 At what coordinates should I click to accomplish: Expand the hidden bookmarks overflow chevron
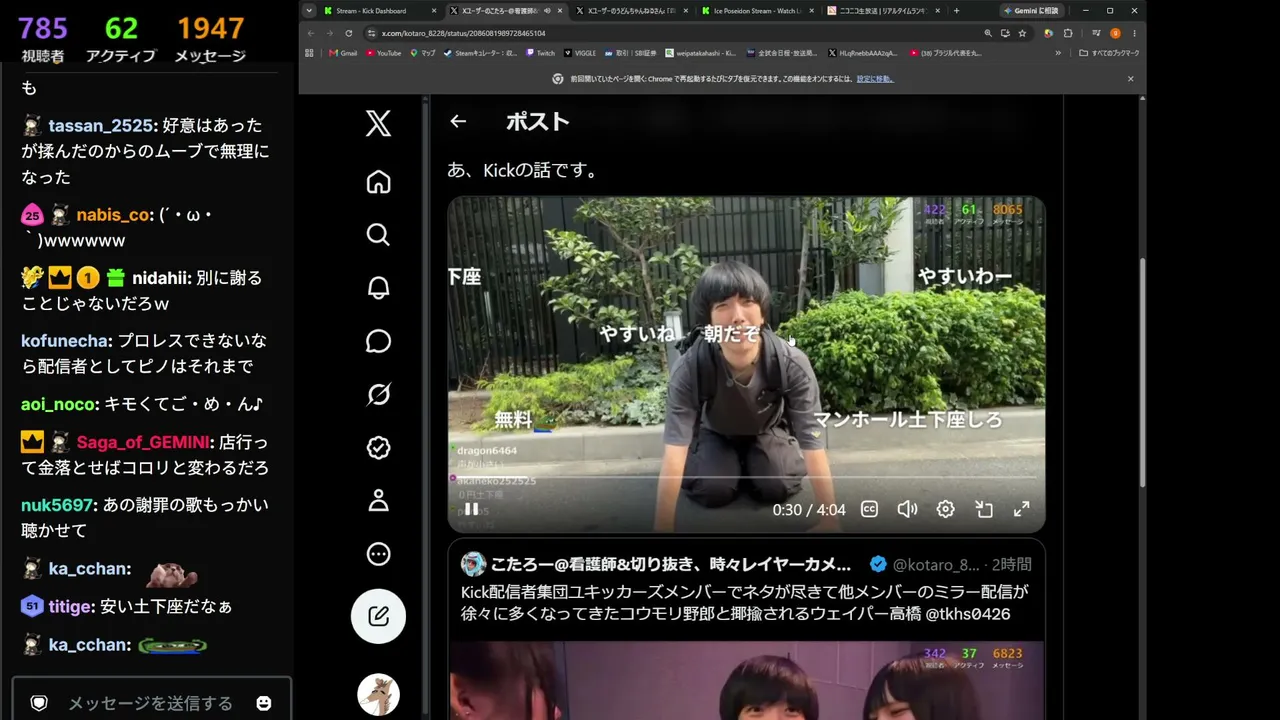[1058, 53]
